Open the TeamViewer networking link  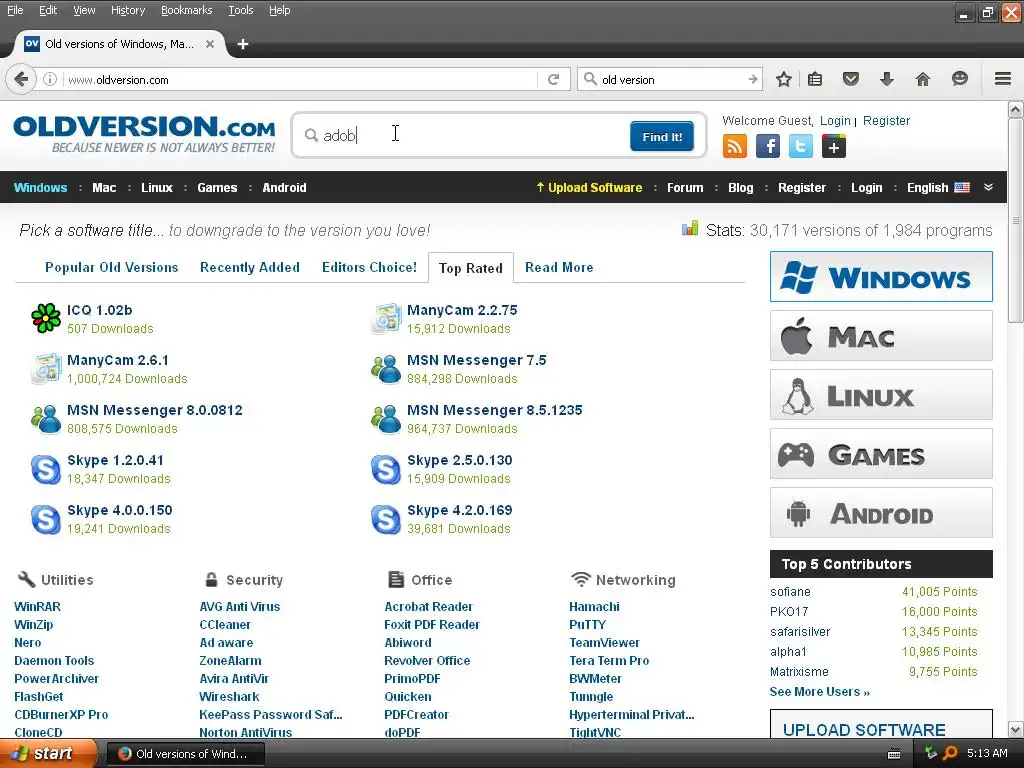click(x=604, y=643)
